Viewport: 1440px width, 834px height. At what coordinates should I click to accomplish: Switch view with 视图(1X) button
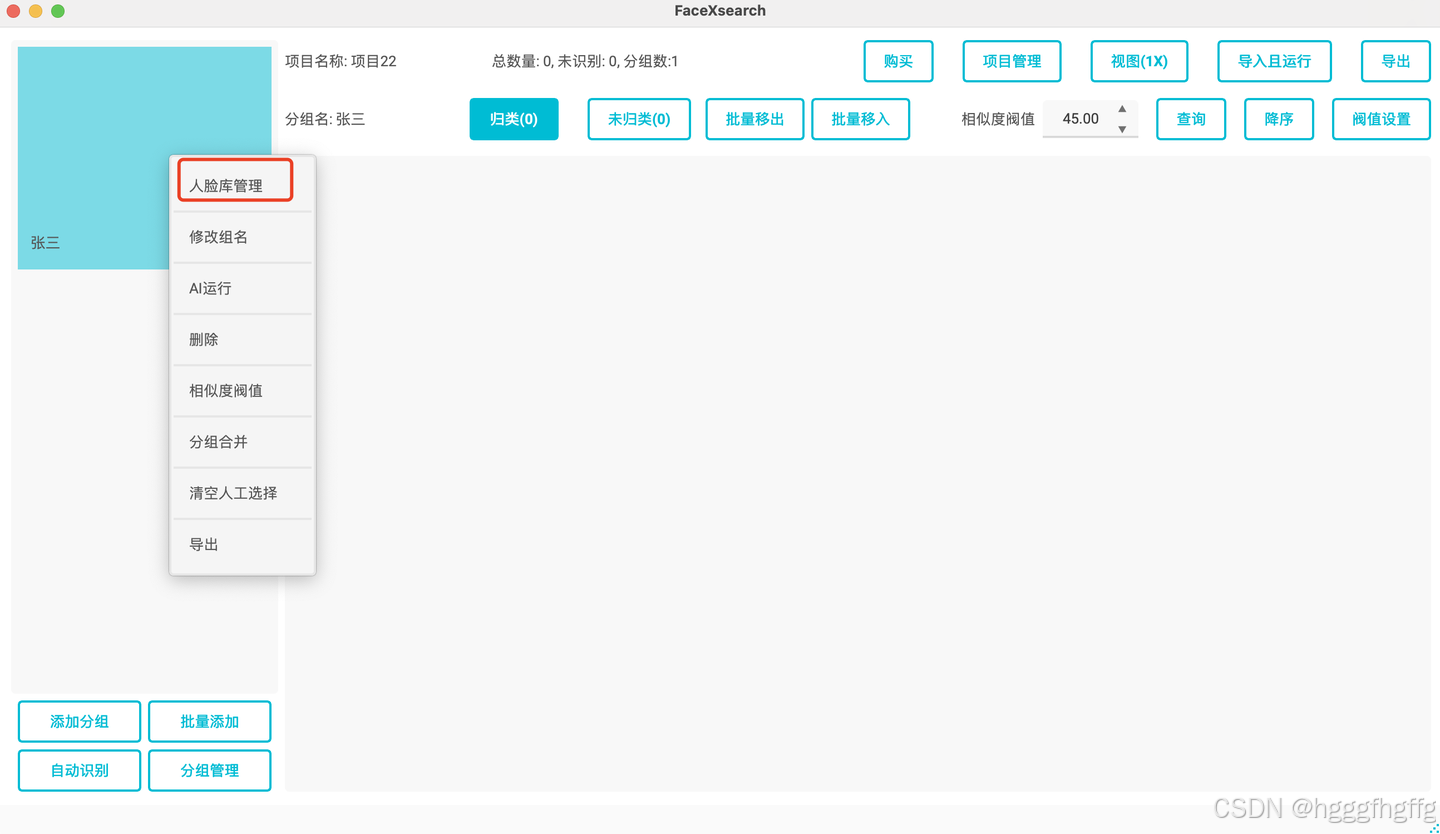(x=1139, y=61)
